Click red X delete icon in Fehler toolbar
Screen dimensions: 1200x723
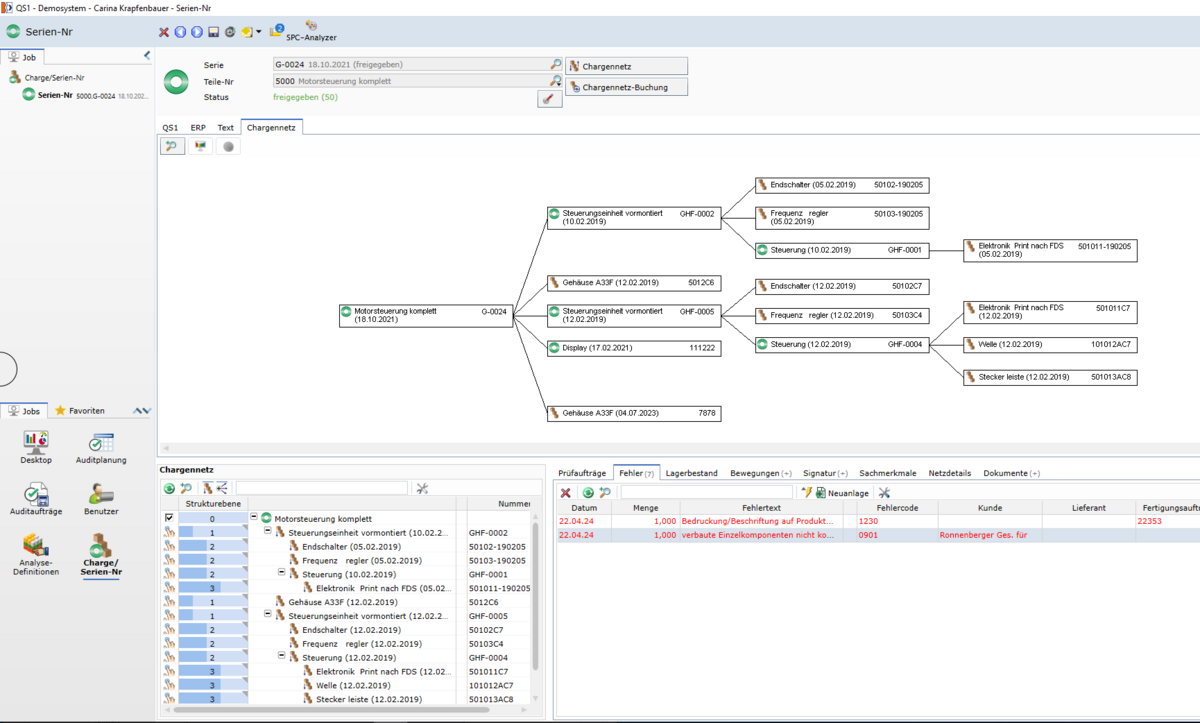point(565,493)
